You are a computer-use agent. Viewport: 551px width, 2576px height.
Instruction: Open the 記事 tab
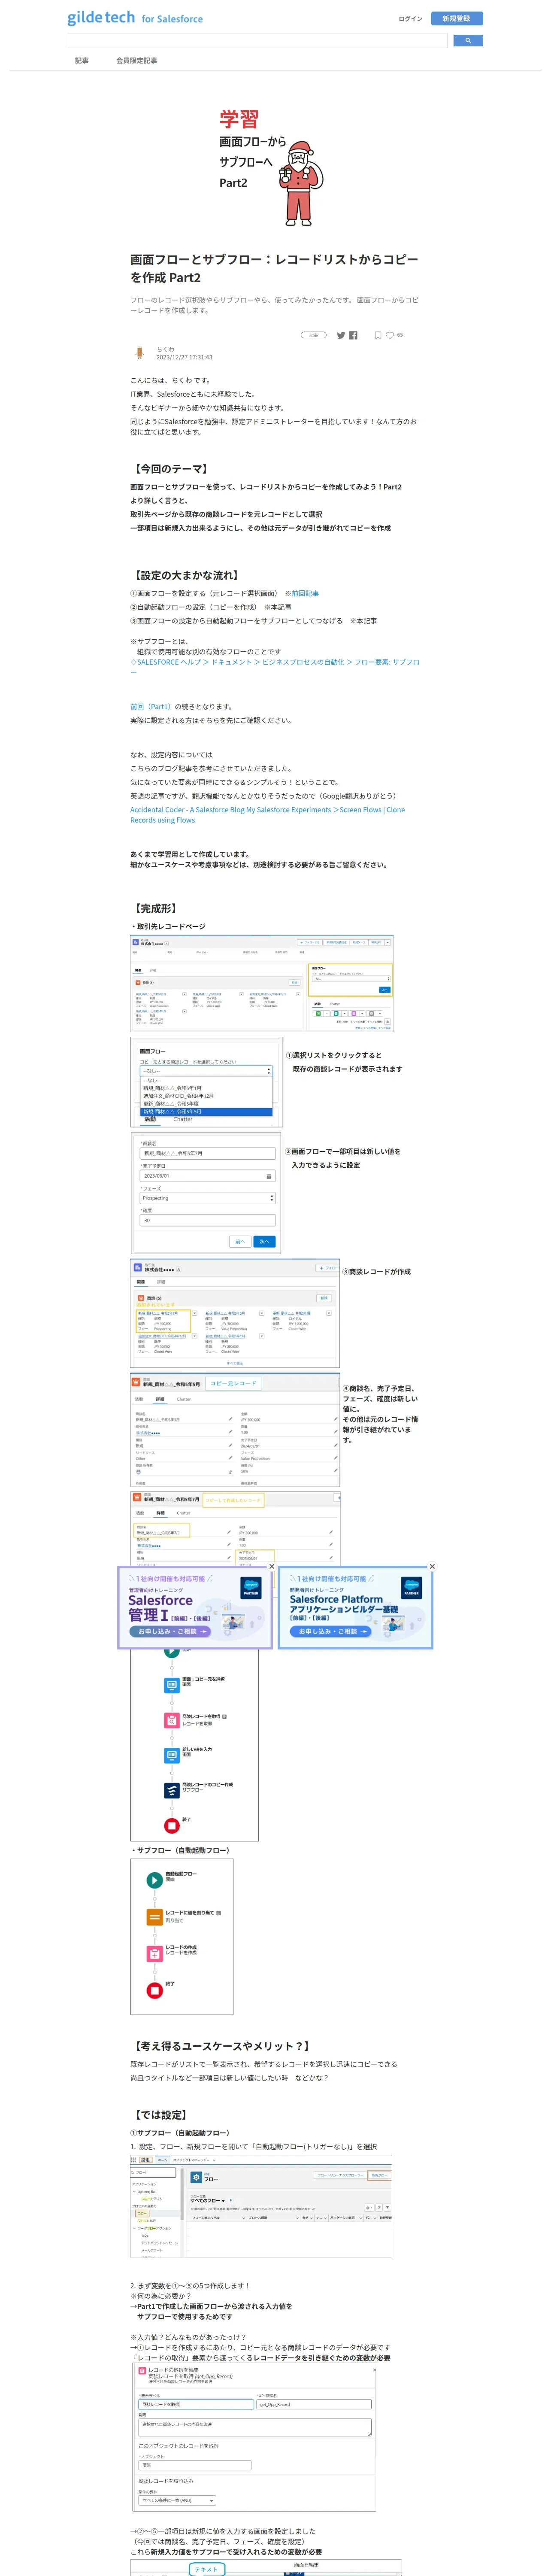(x=82, y=61)
